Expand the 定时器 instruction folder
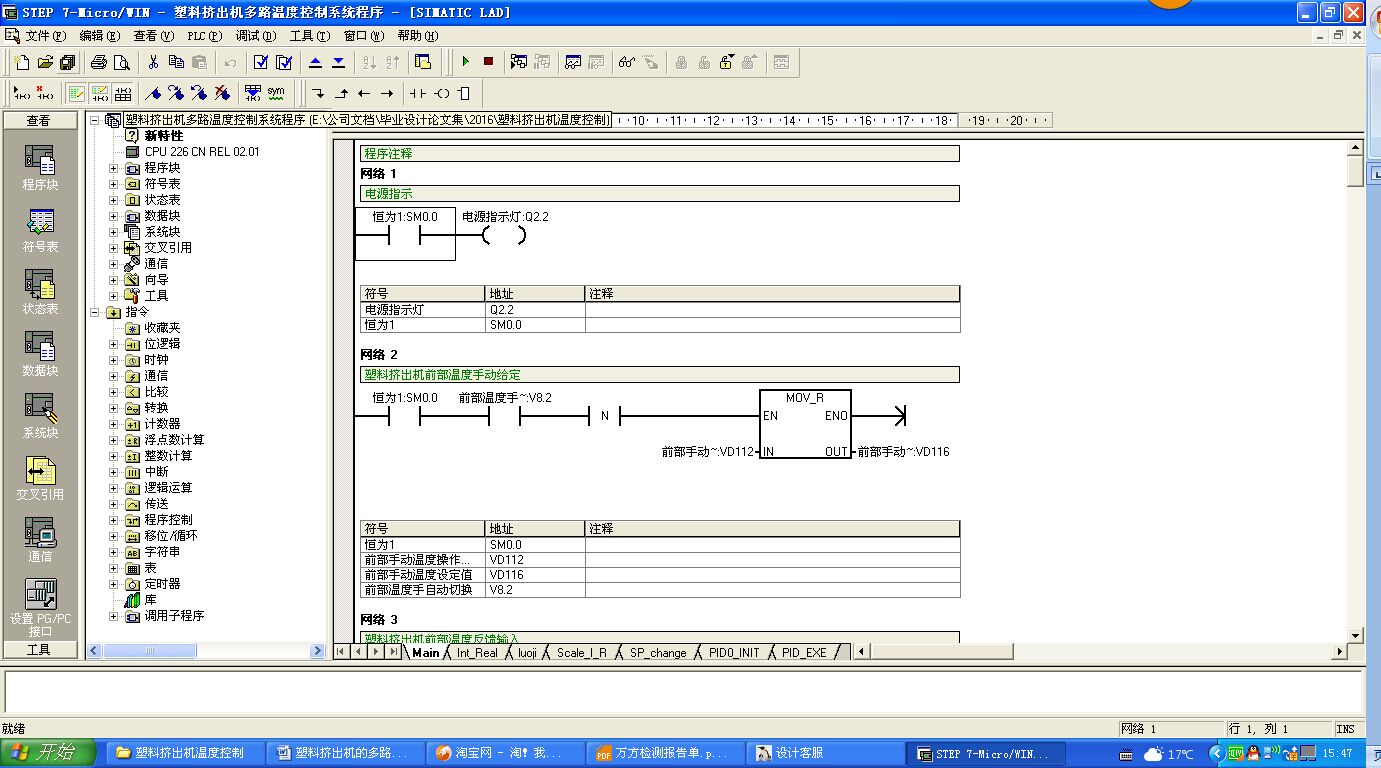 (x=113, y=584)
